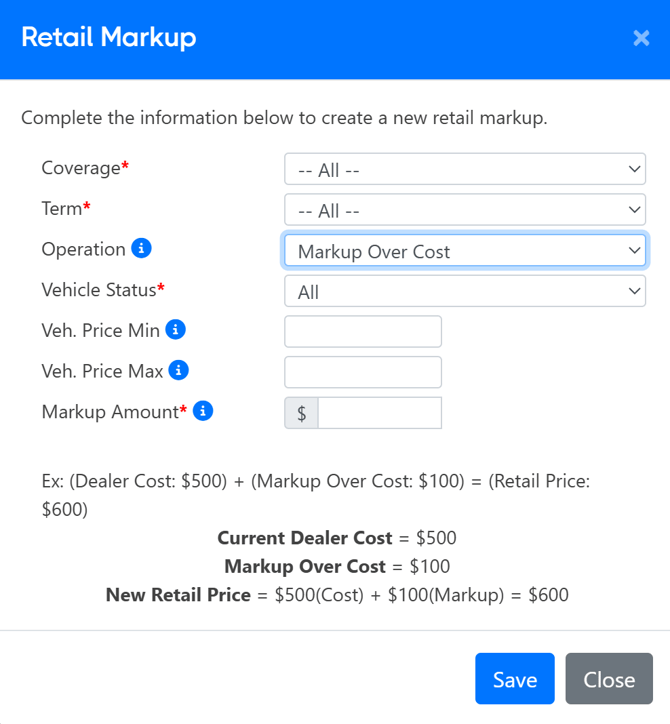Viewport: 670px width, 724px height.
Task: Open the Operation dropdown showing Markup Over Cost
Action: 465,251
